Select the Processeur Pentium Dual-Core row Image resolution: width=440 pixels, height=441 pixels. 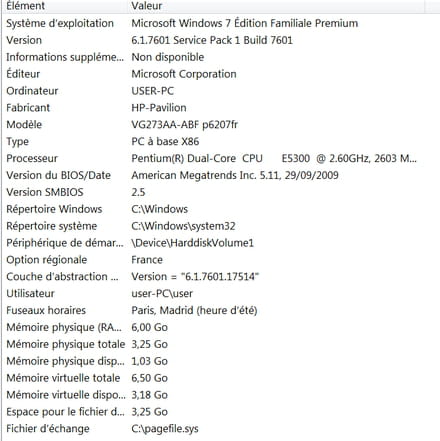pos(221,158)
